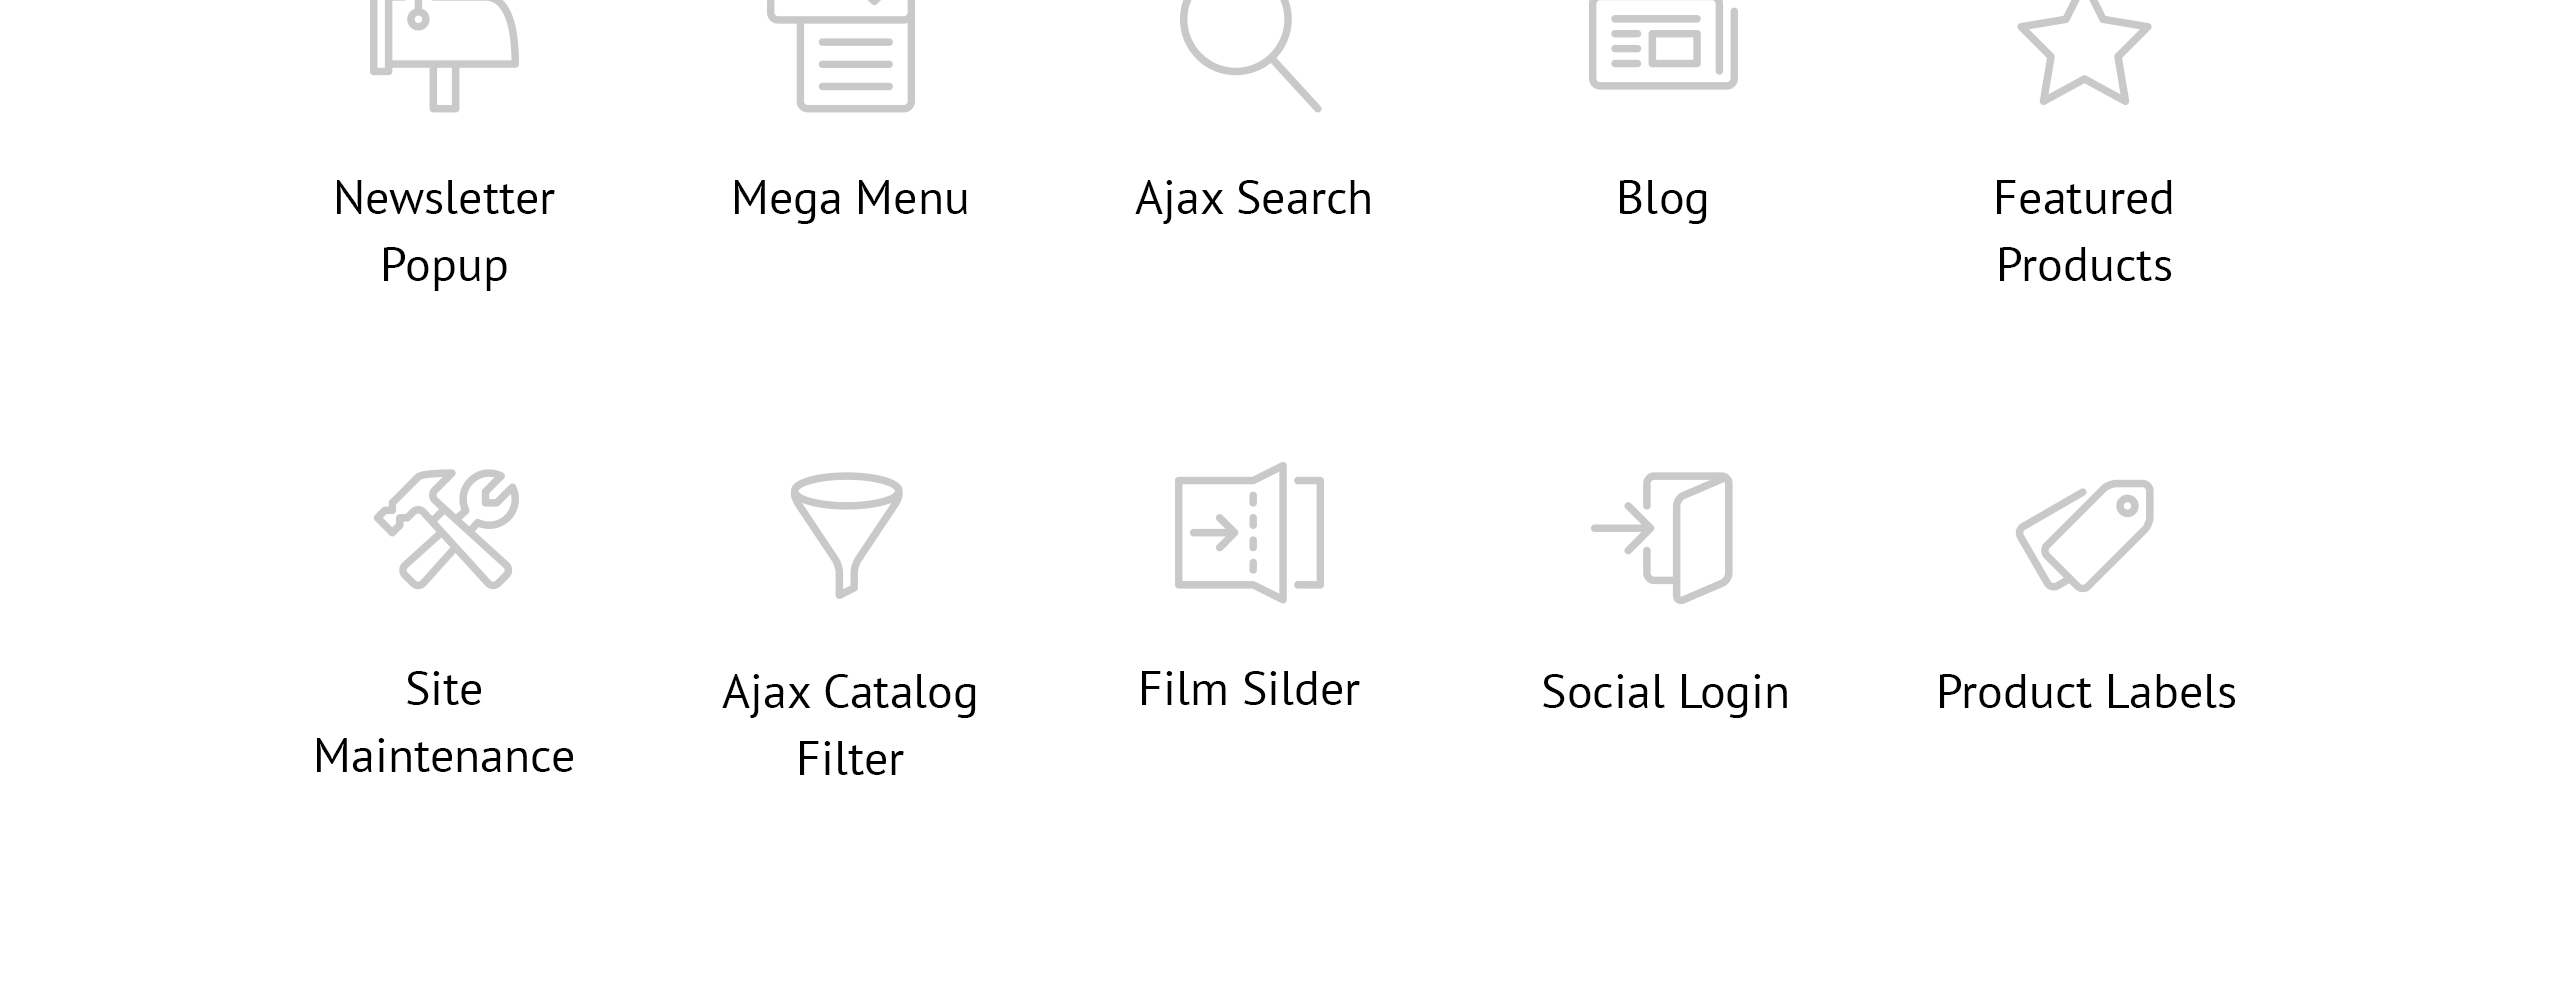Select the Featured Products text label
The width and height of the screenshot is (2560, 1000).
pos(2084,232)
